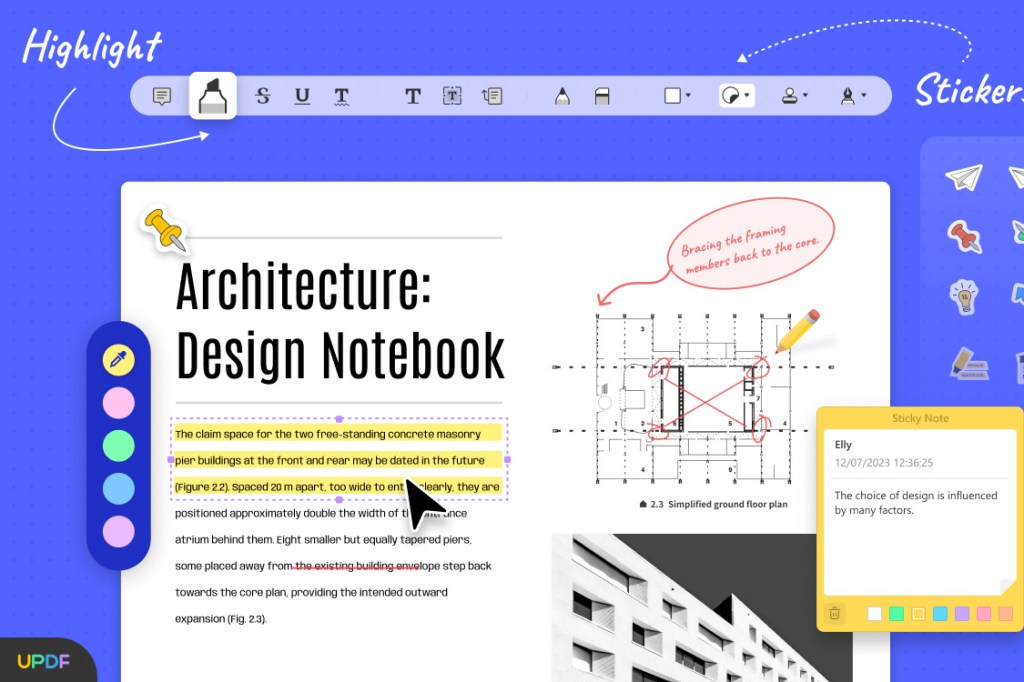Click the caption "2.3 Simplified ground floor plan"
This screenshot has width=1024, height=682.
coord(713,504)
